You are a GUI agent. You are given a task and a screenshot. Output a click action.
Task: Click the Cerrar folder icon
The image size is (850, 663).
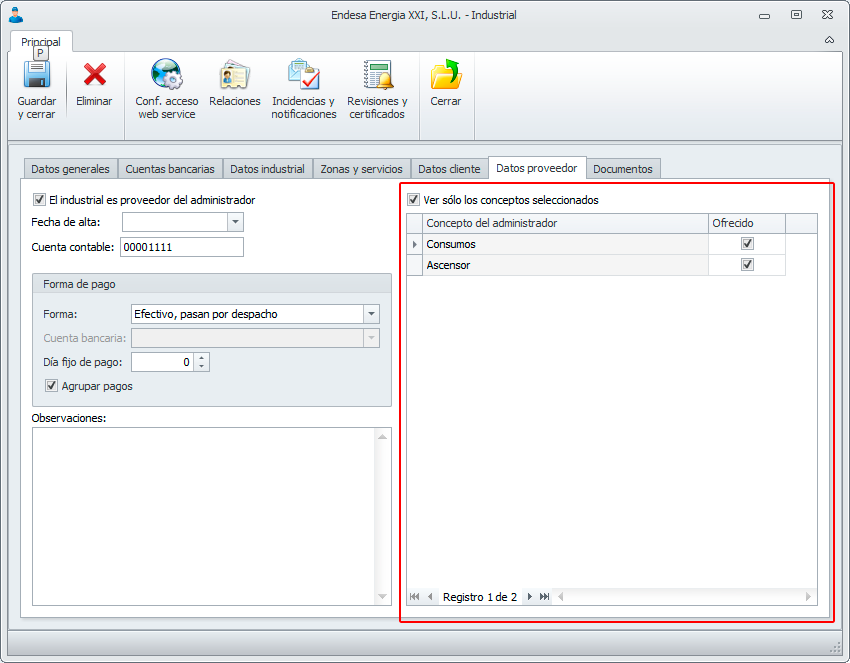(x=446, y=76)
